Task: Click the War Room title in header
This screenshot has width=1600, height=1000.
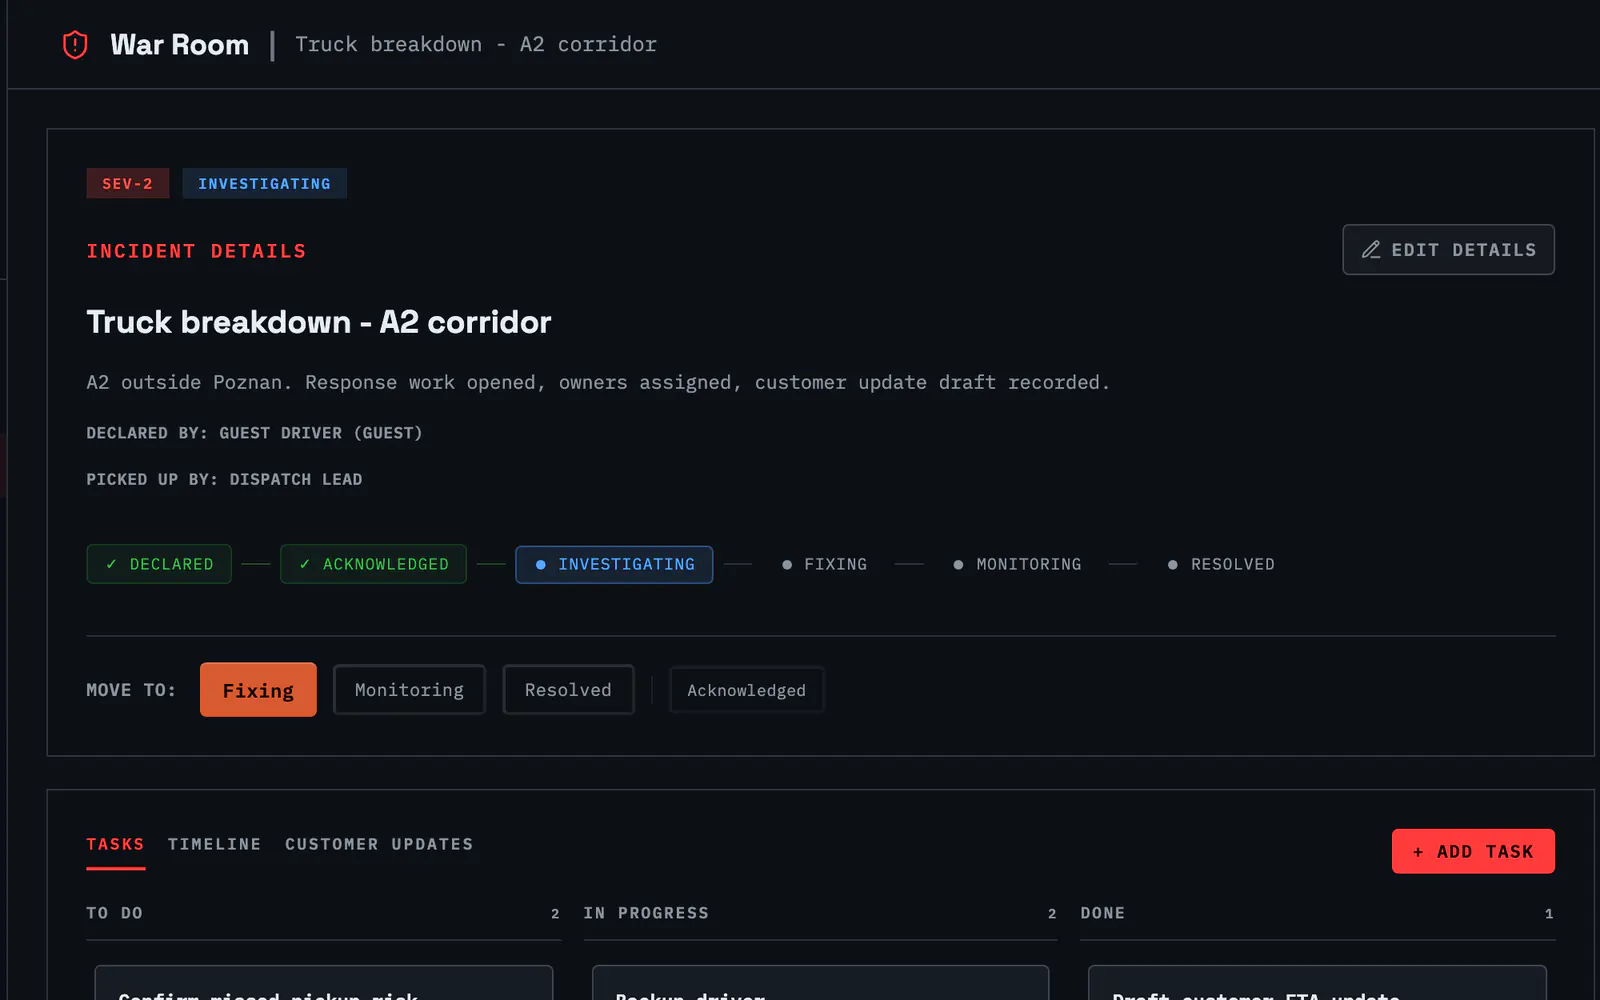Action: (179, 45)
